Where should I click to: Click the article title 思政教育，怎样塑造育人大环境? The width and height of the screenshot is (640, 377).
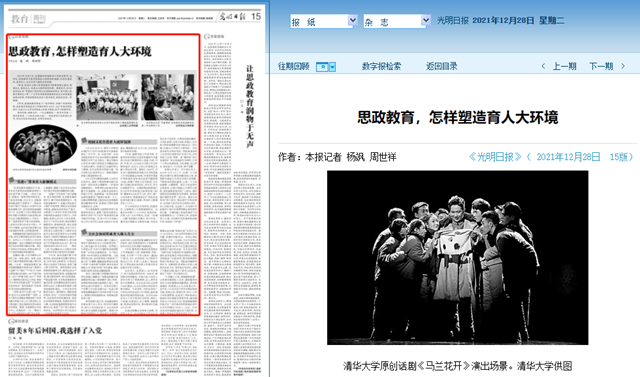click(x=458, y=118)
